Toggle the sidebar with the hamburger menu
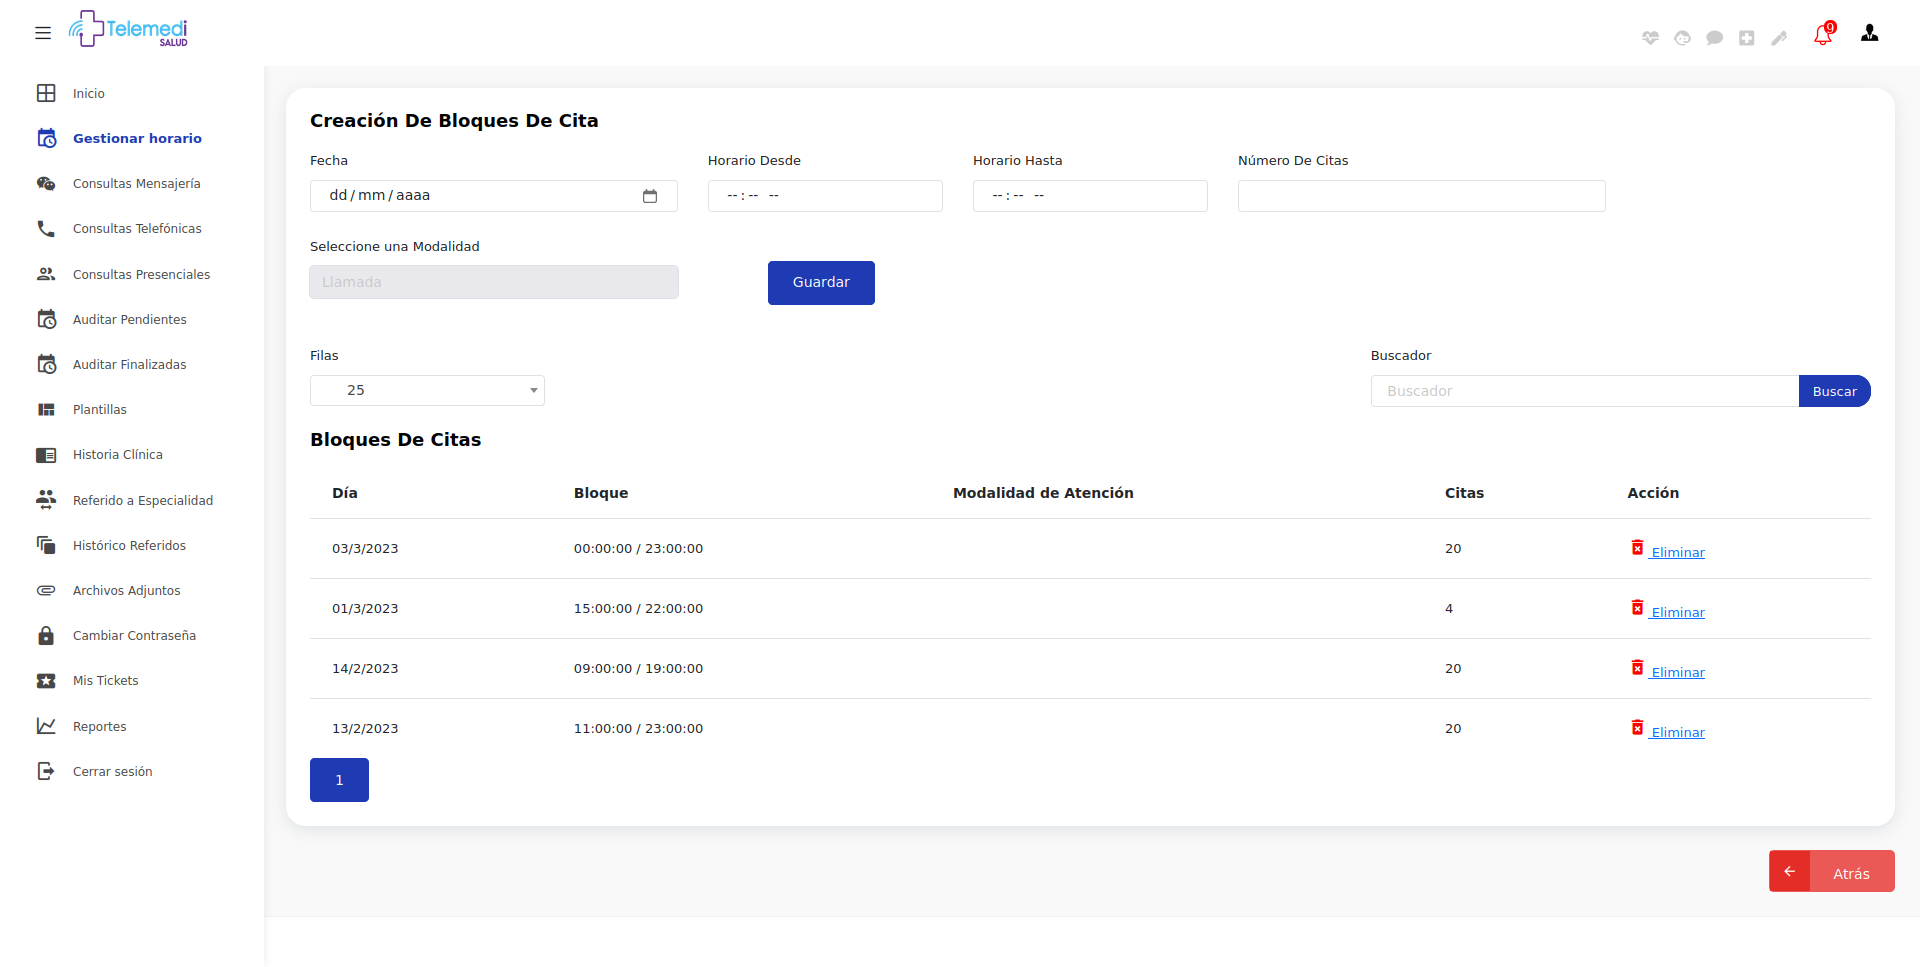 click(43, 33)
